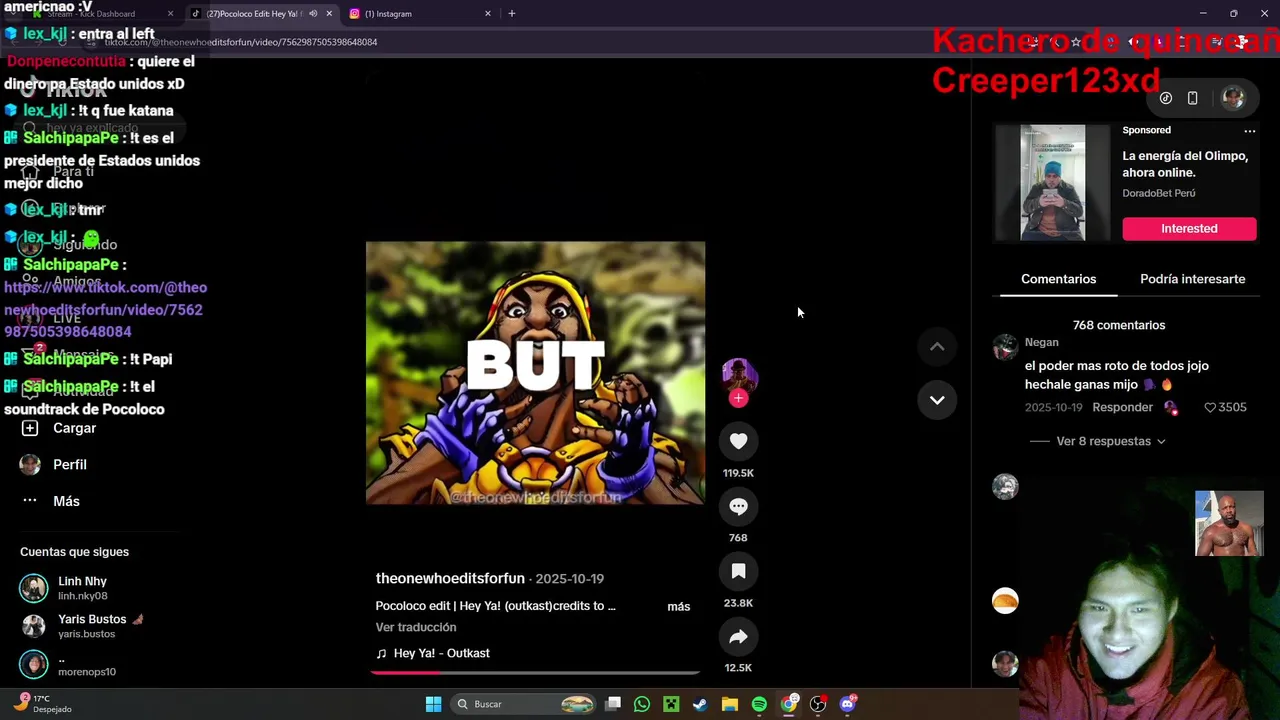Open the Windows Start menu
Screen dimensions: 1280x720
coord(434,704)
